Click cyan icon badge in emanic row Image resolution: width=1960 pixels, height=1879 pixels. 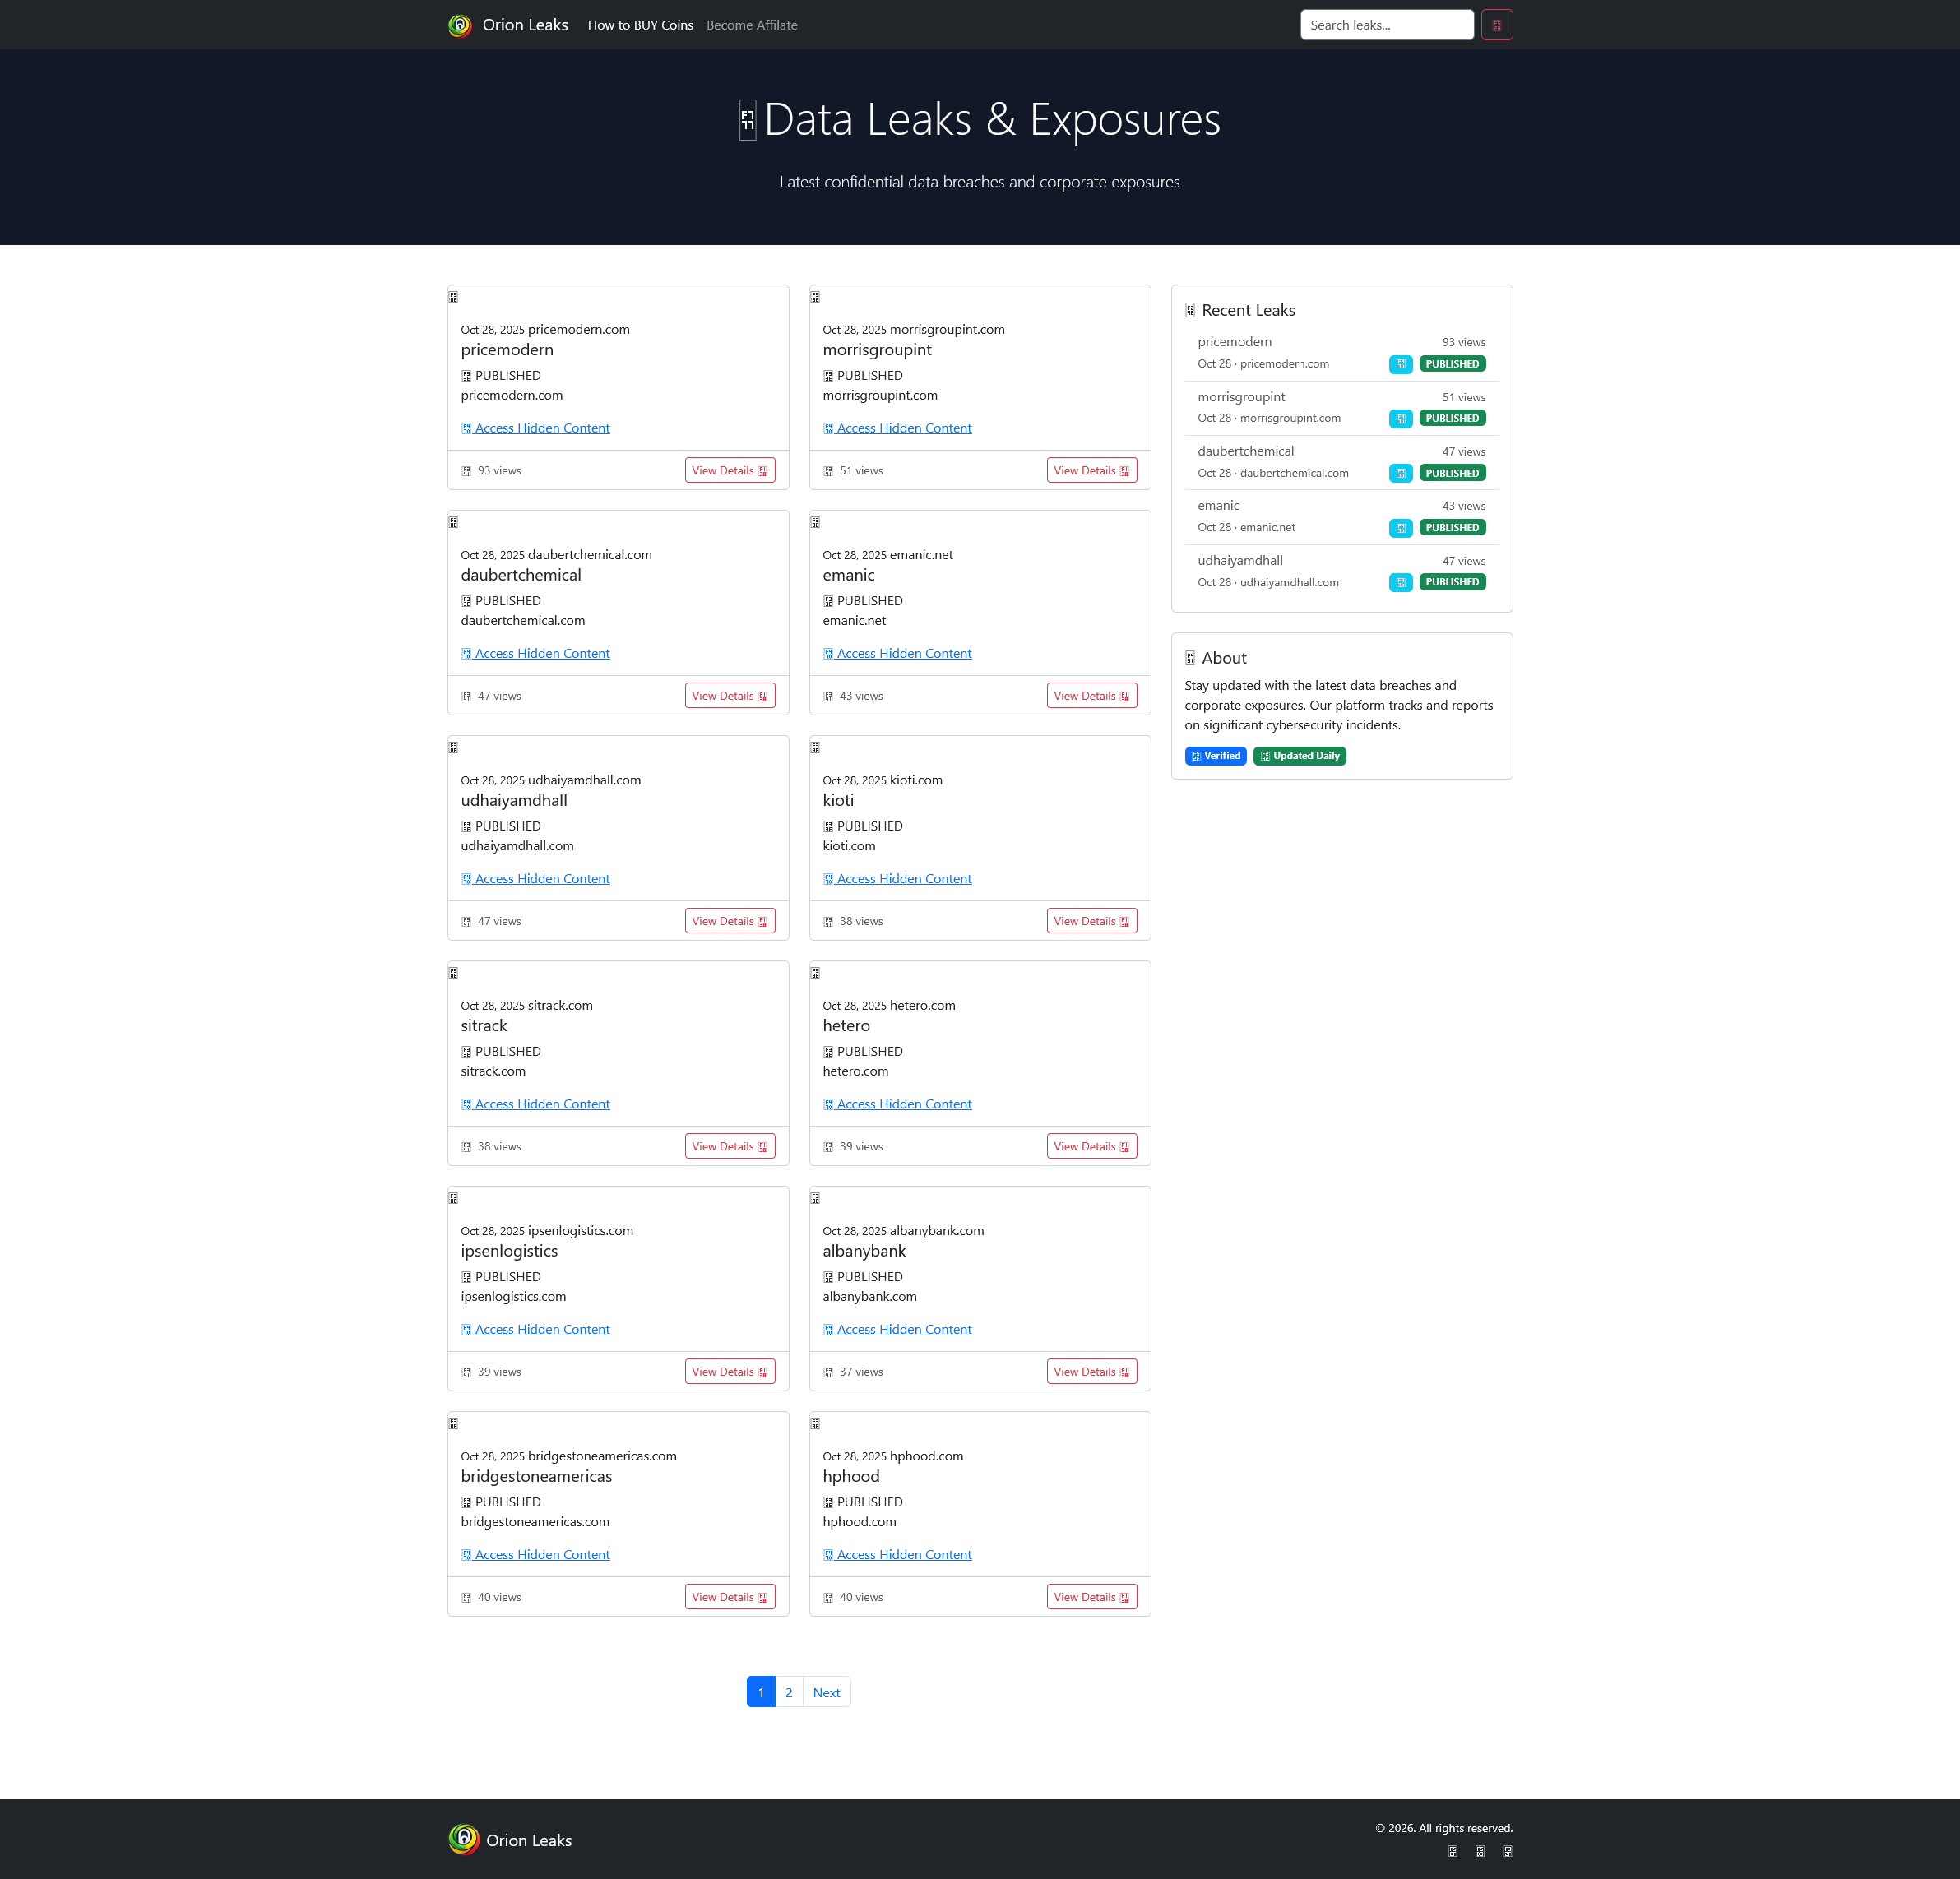[x=1400, y=528]
